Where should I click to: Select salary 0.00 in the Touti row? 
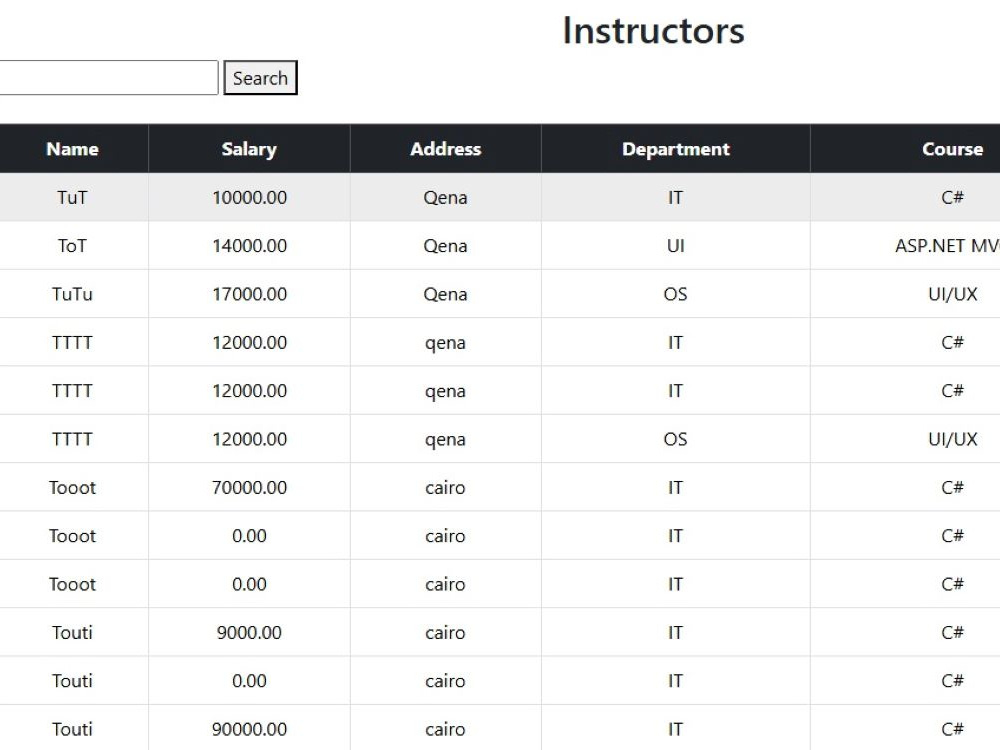(249, 681)
